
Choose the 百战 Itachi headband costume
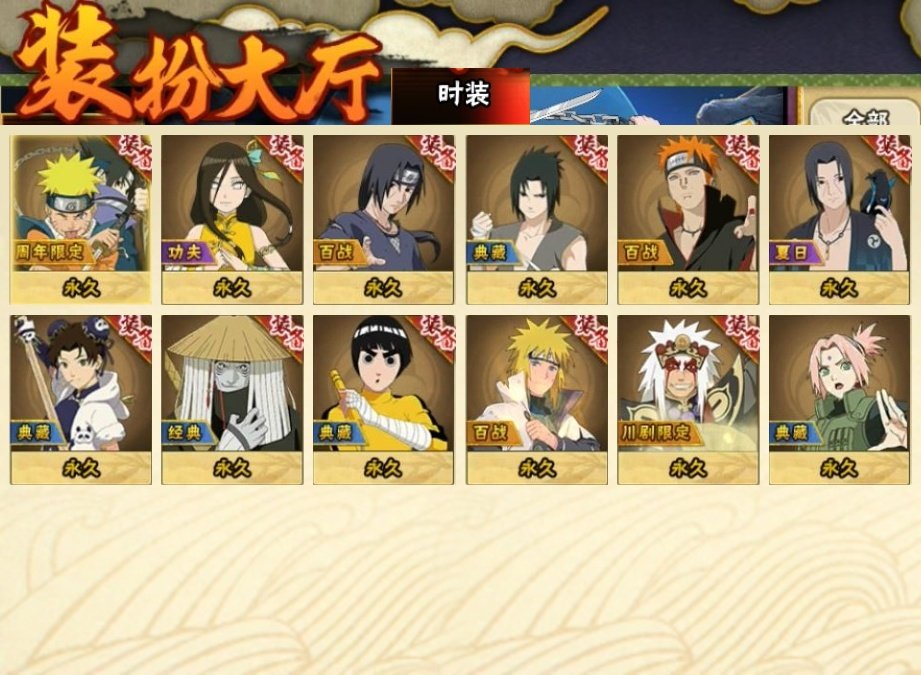coord(384,219)
